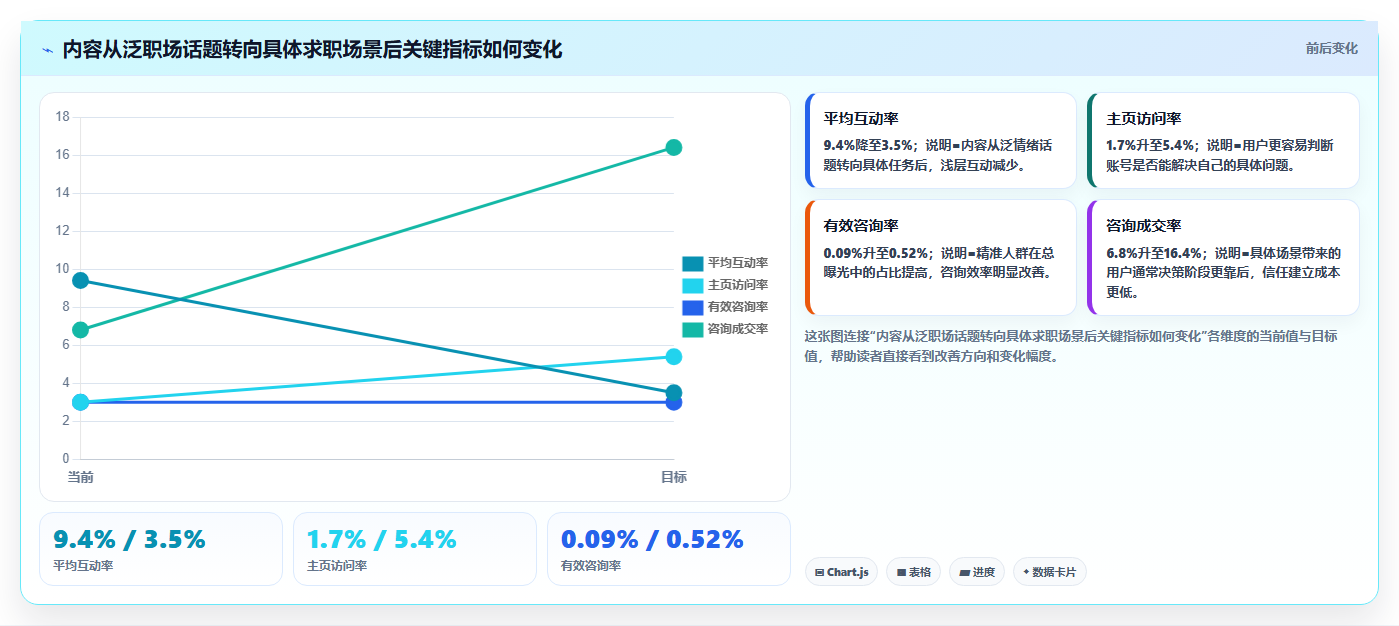The height and width of the screenshot is (626, 1399).
Task: Click the 前后变化 badge in the header
Action: [x=1331, y=48]
